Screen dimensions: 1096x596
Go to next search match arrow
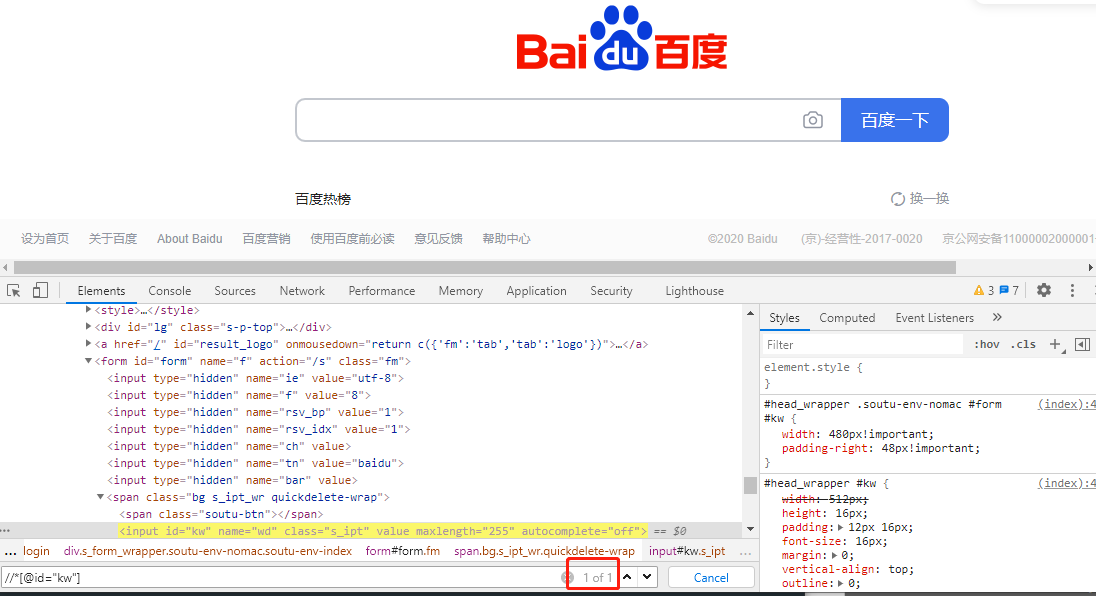point(647,577)
